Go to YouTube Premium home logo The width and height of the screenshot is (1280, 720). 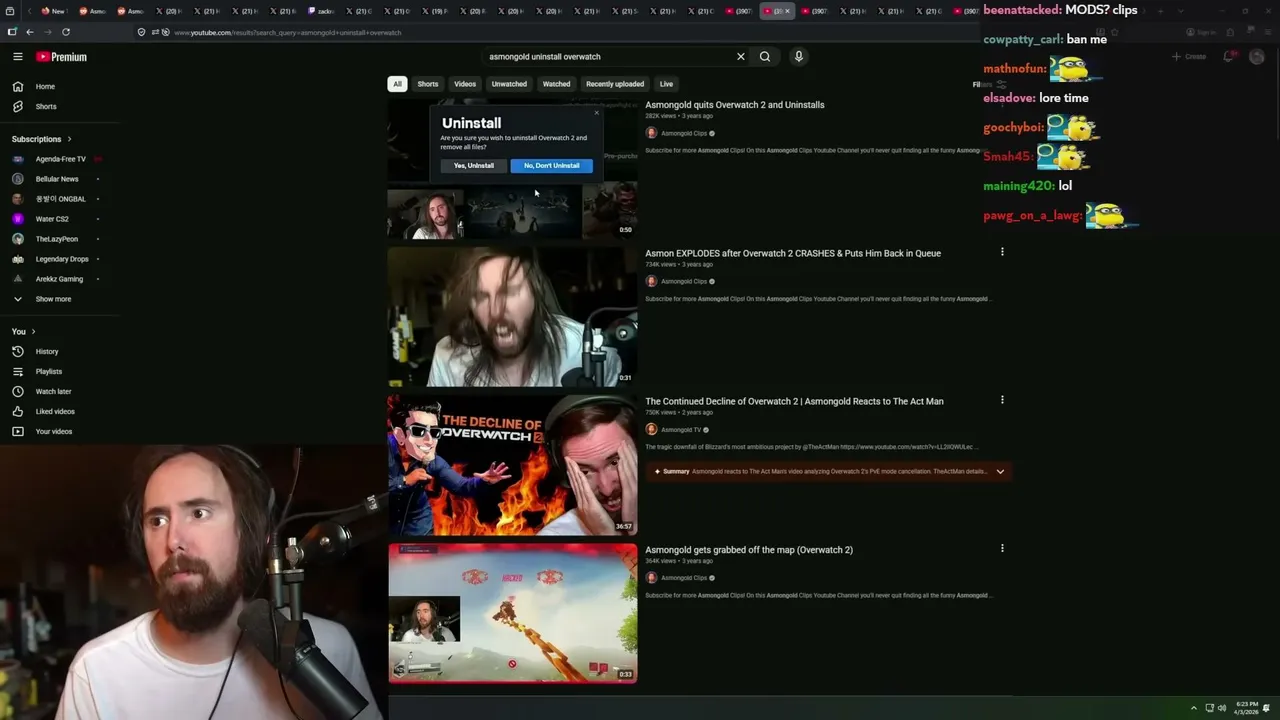pos(62,57)
